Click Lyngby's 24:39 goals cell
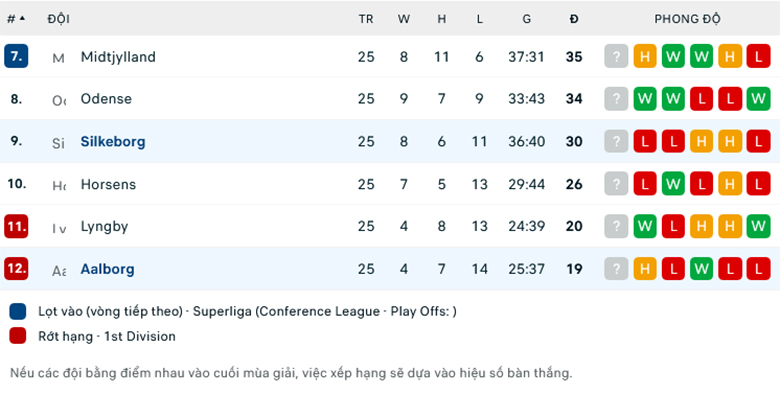780x394 pixels. click(x=526, y=226)
